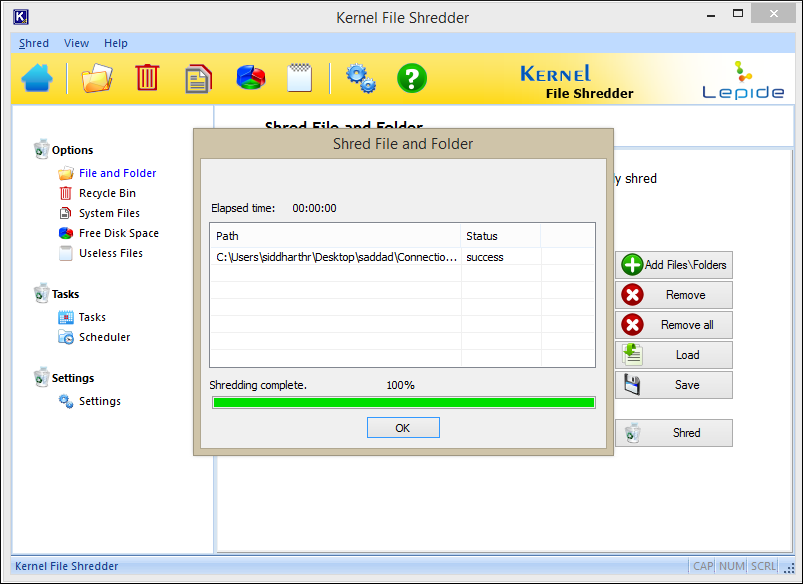Click the Options section header
The image size is (803, 584).
pyautogui.click(x=72, y=150)
